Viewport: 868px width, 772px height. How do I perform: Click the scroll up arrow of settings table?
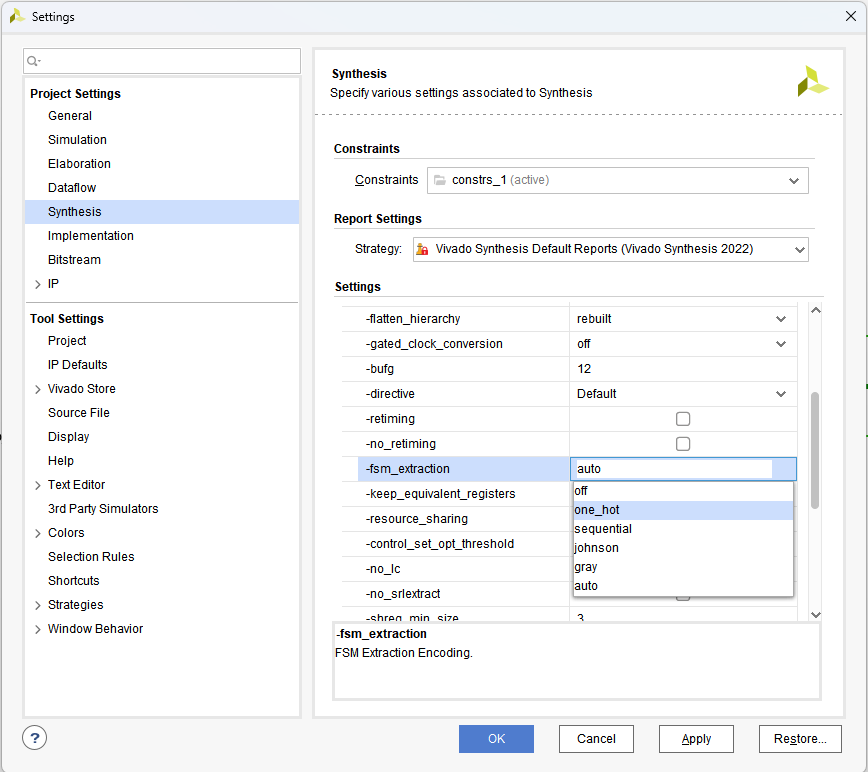click(815, 310)
